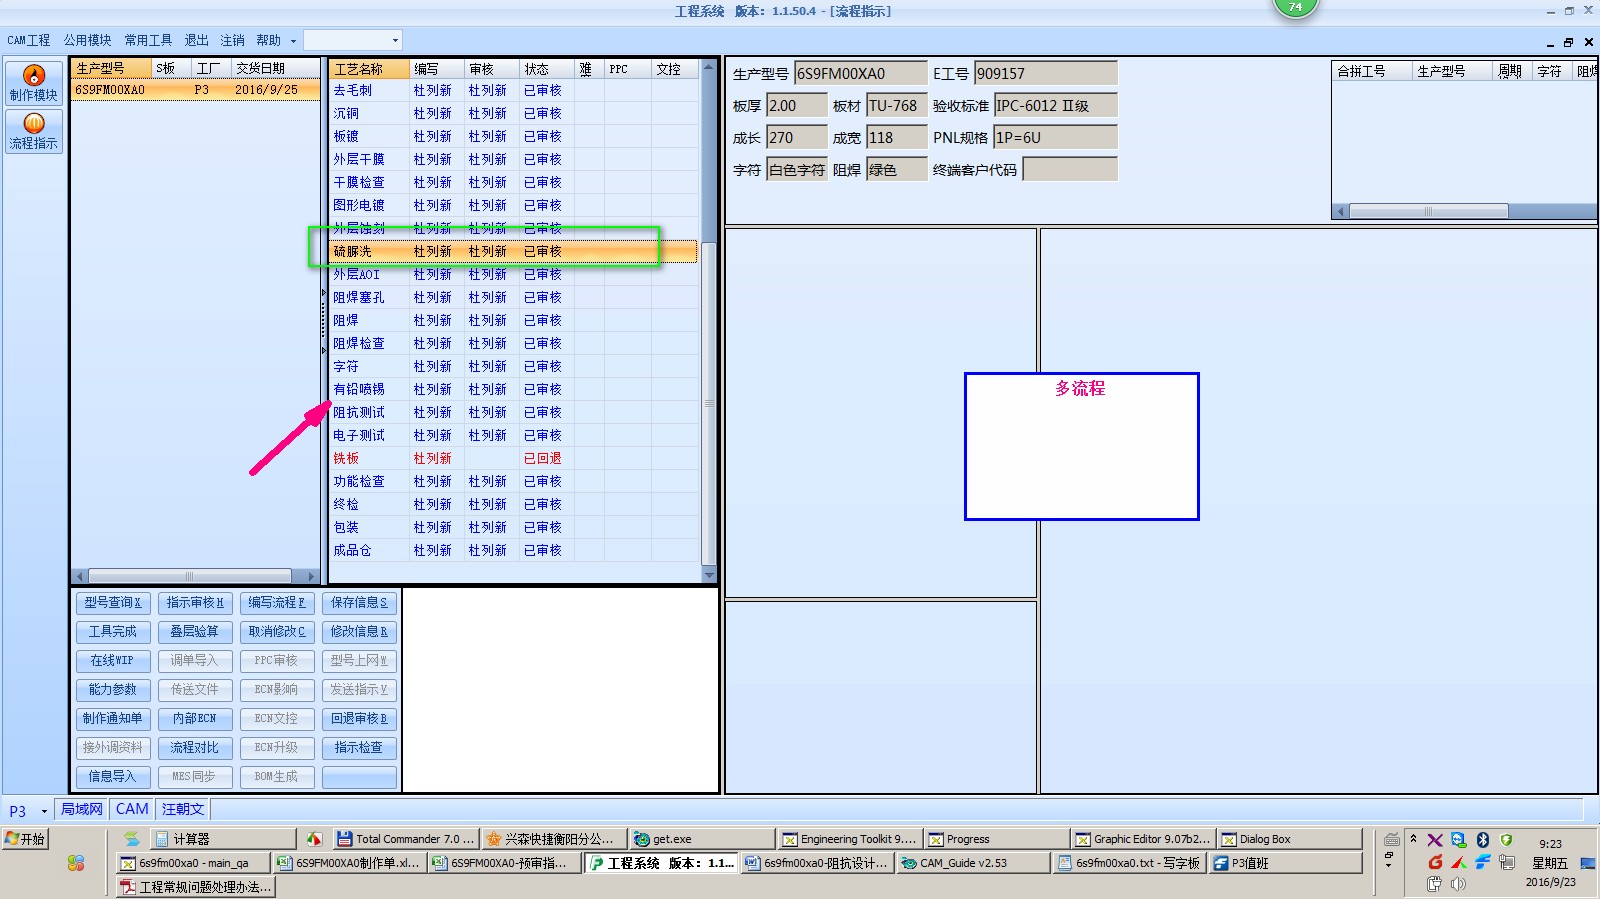Select the 外层AOI process row
The width and height of the screenshot is (1600, 899).
[515, 275]
